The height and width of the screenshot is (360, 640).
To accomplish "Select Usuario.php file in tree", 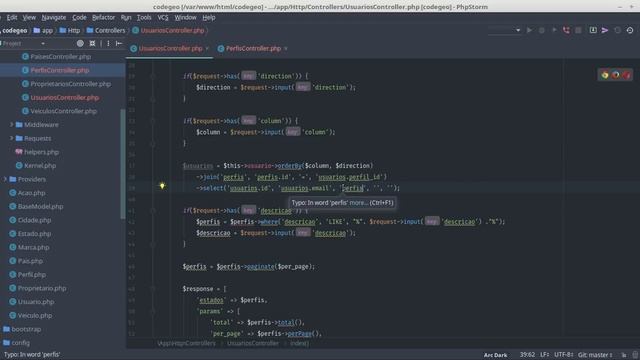I will coord(36,302).
